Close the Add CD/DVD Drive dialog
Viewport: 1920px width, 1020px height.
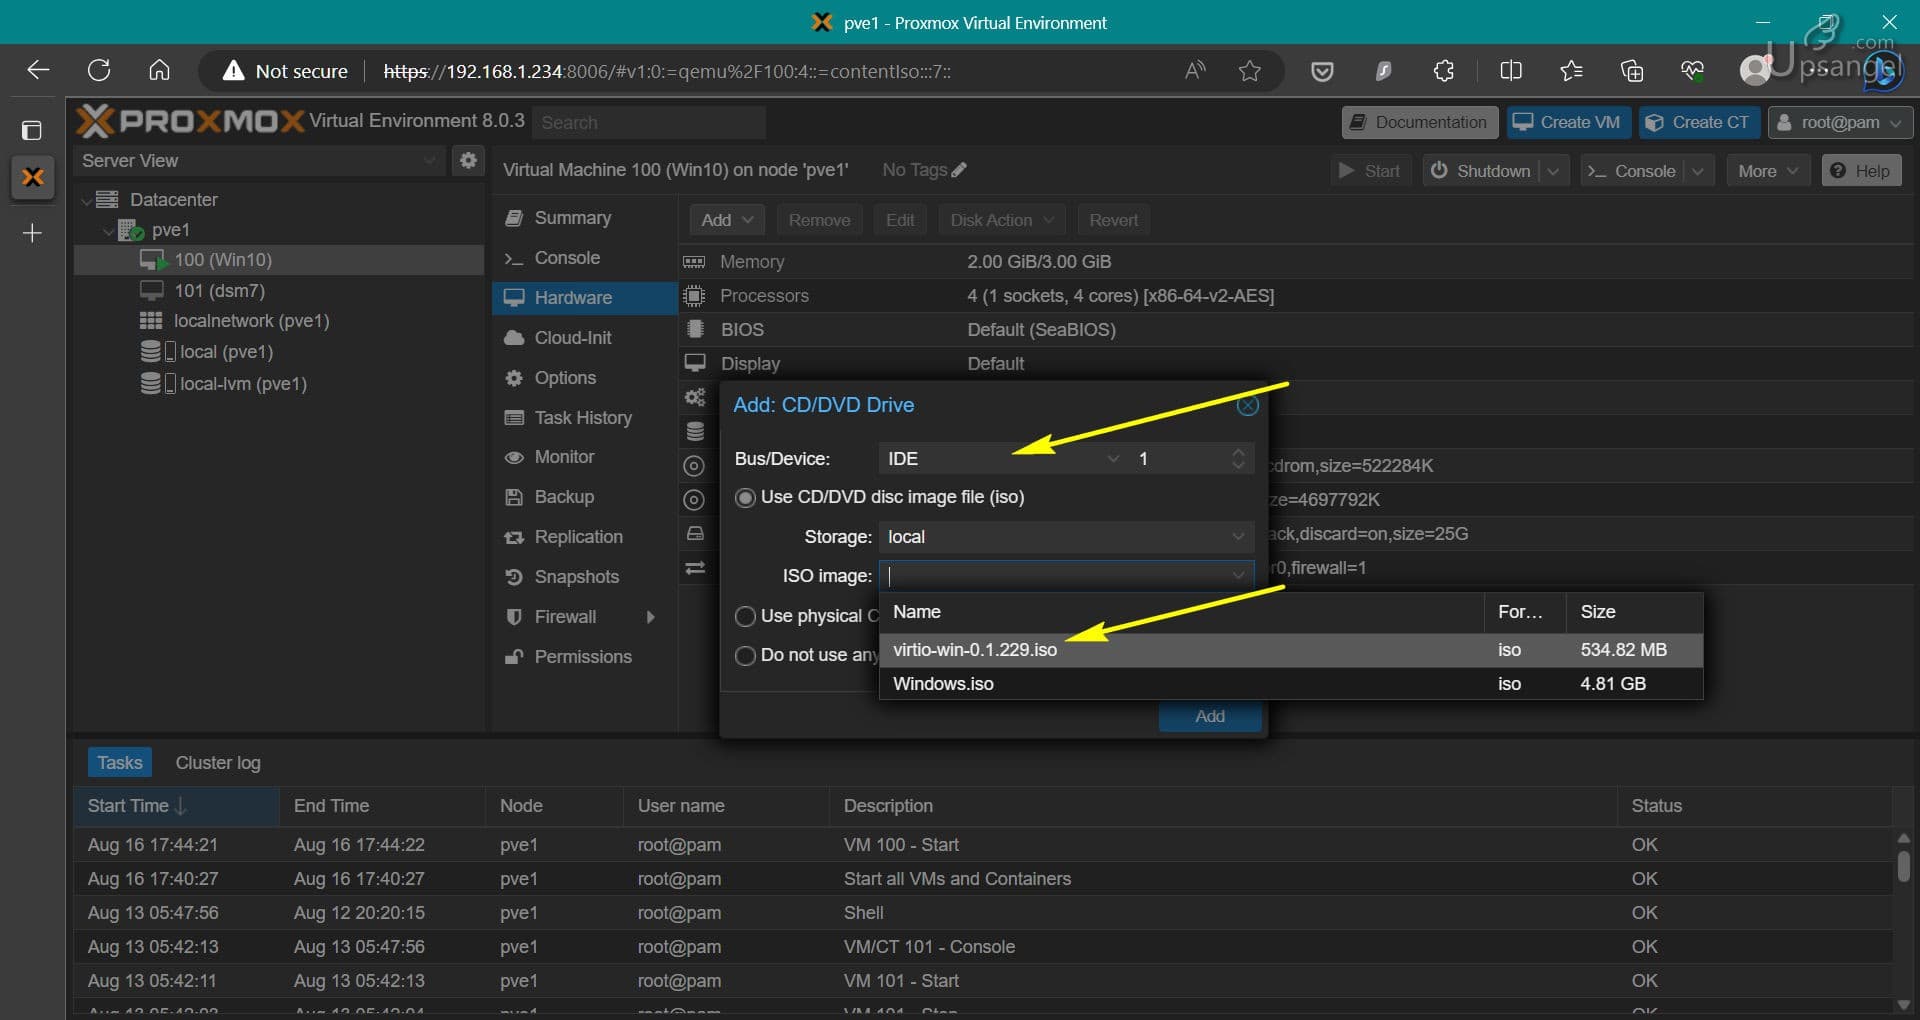point(1247,405)
